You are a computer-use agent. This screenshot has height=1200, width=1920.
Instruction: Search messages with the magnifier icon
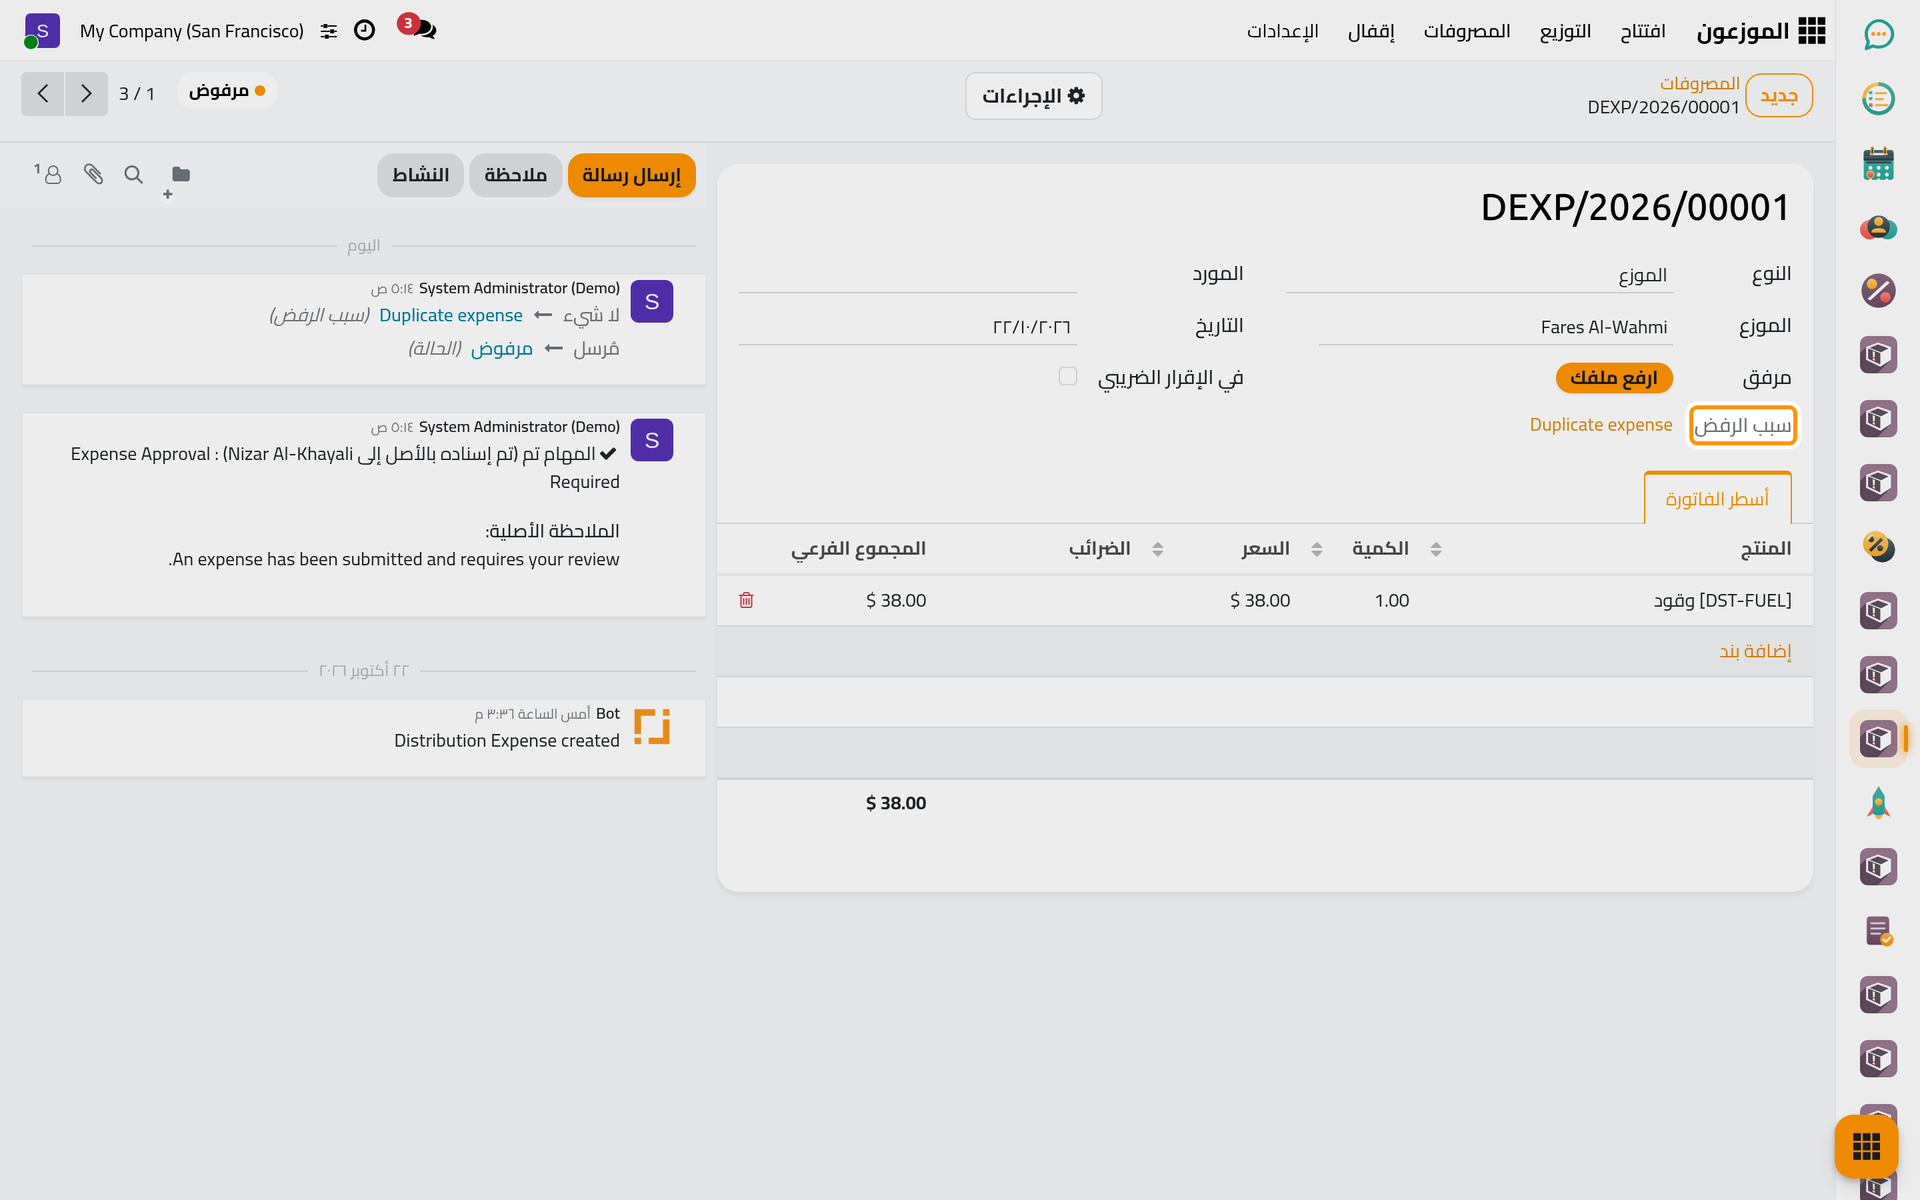click(x=133, y=175)
